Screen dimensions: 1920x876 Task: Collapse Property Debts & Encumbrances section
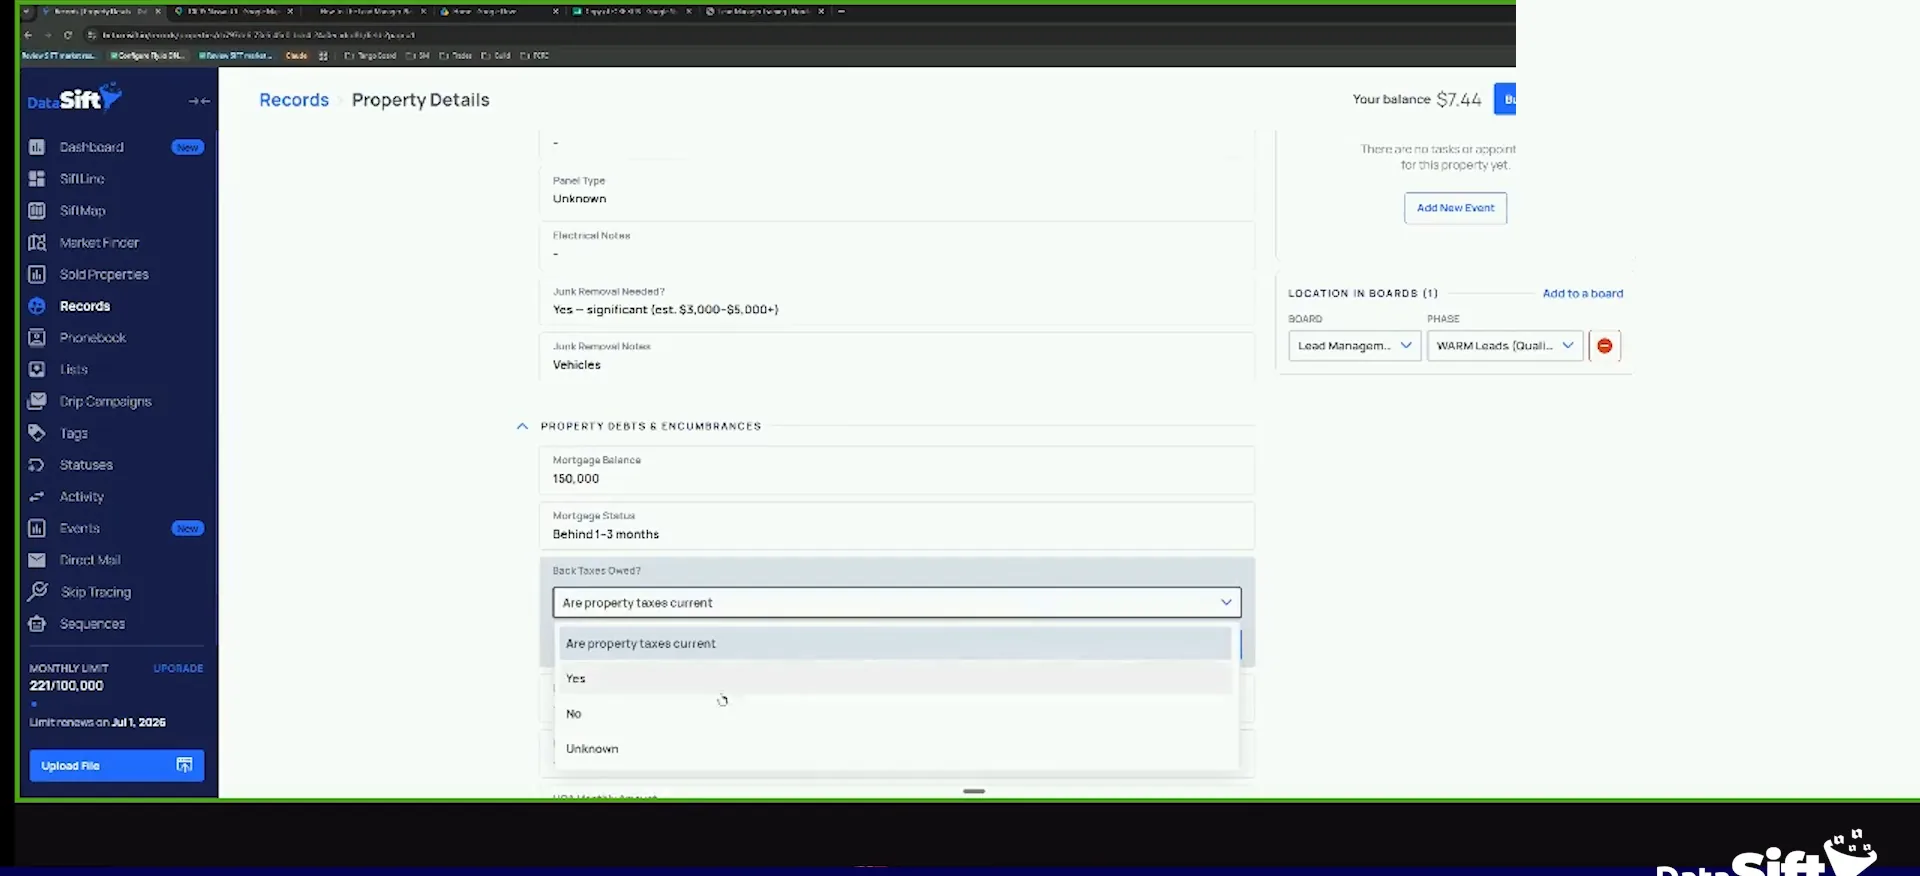click(x=522, y=426)
